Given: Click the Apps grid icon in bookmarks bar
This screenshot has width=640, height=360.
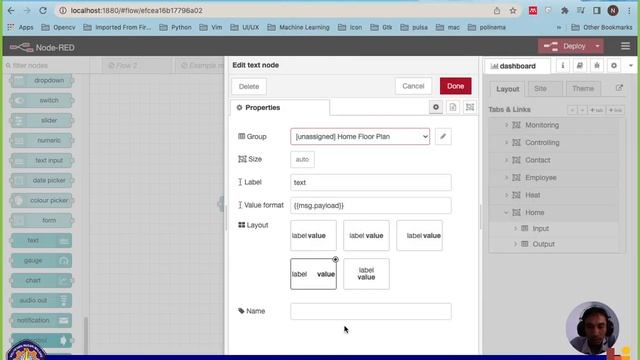Looking at the screenshot, I should (x=11, y=27).
